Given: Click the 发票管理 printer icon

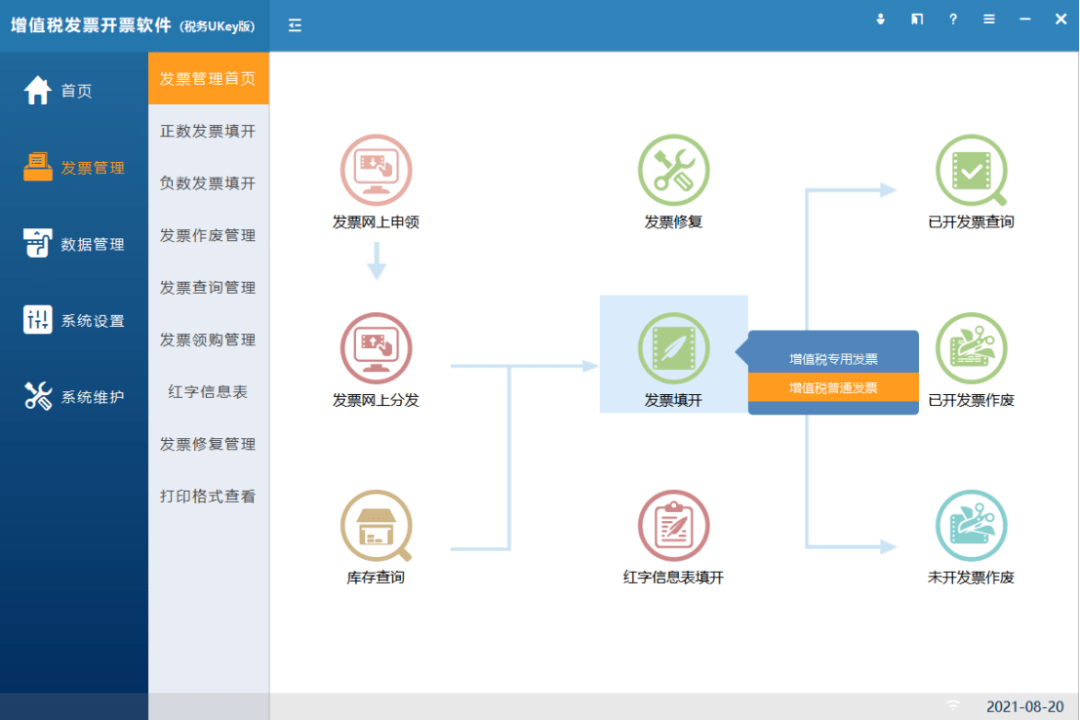Looking at the screenshot, I should point(37,167).
